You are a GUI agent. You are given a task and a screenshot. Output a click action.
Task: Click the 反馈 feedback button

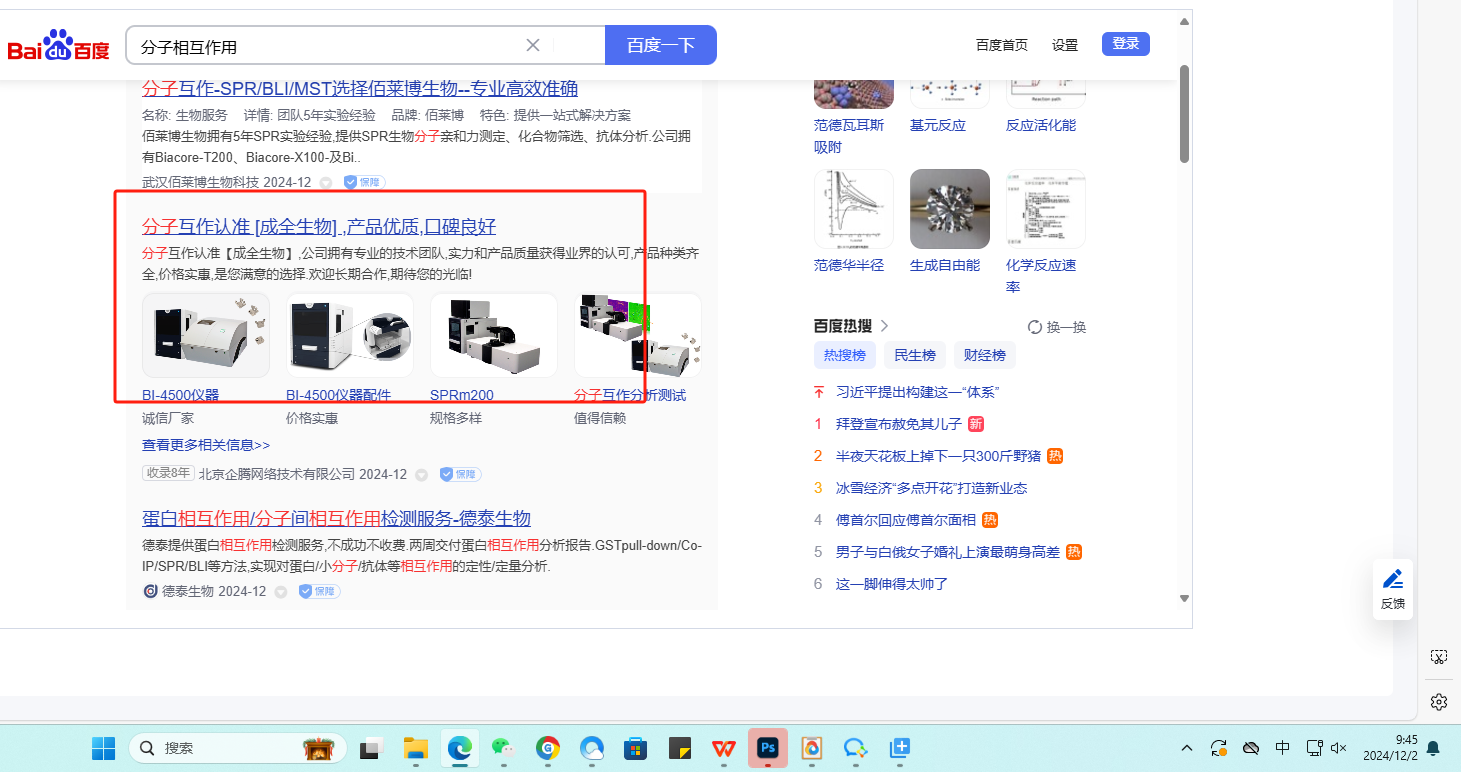tap(1393, 589)
